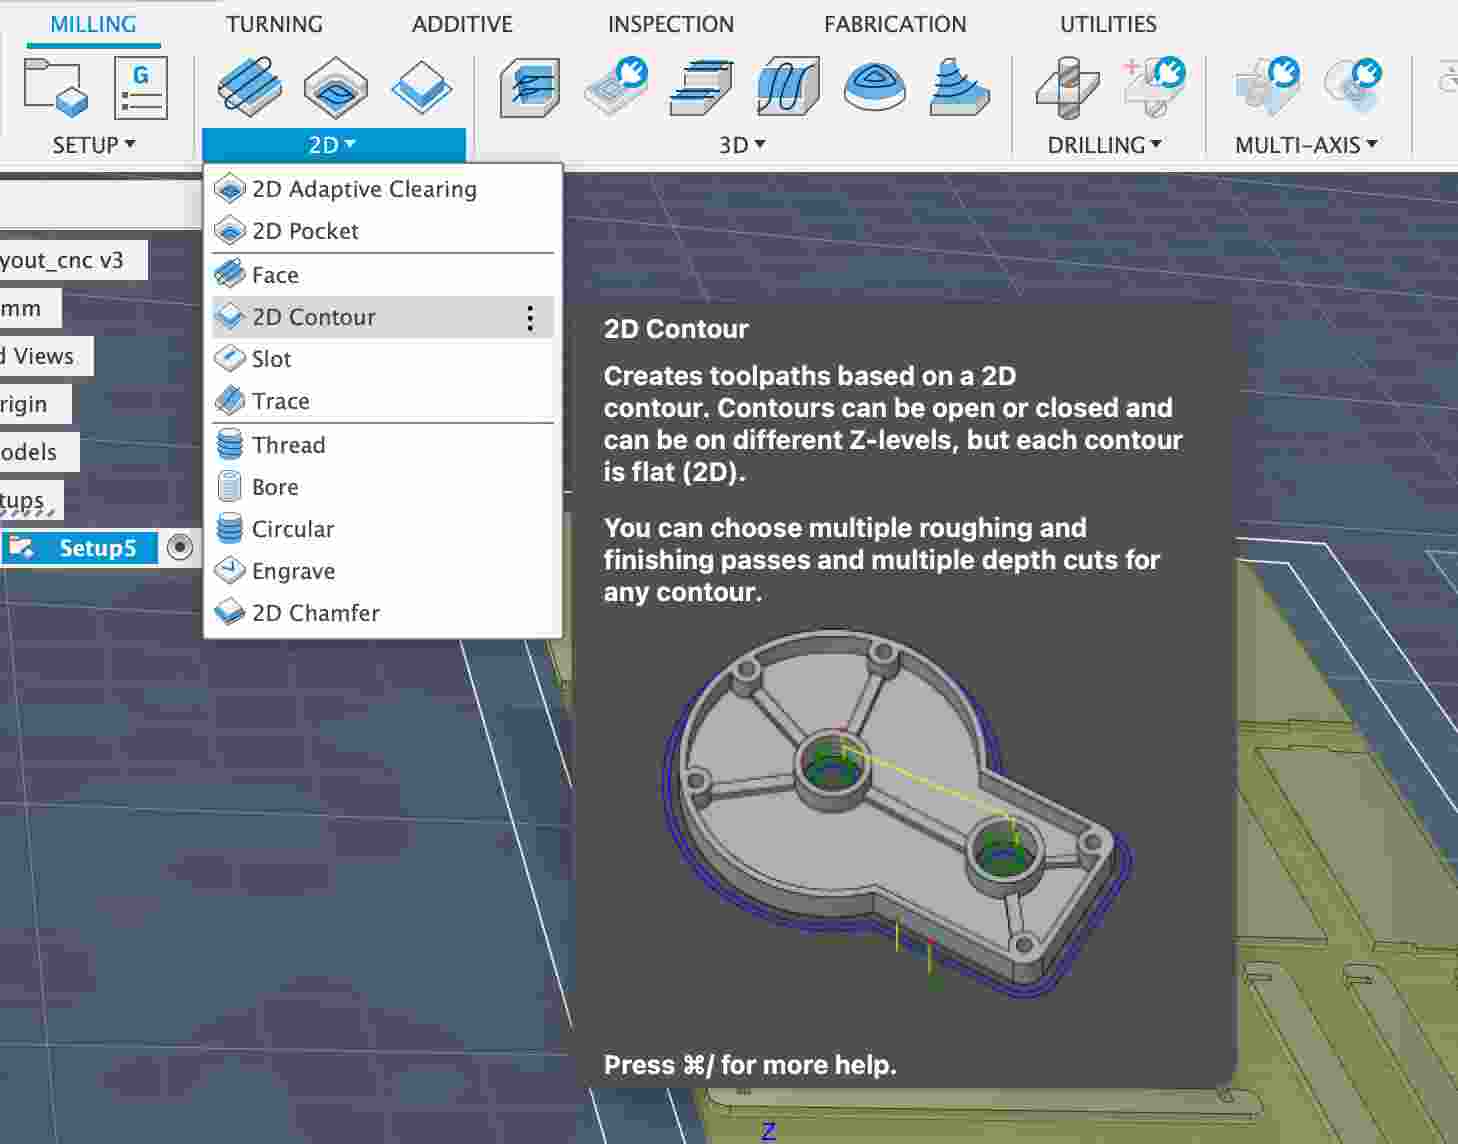The width and height of the screenshot is (1458, 1144).
Task: Click the second Multi-Axis extension icon
Action: [x=1352, y=87]
